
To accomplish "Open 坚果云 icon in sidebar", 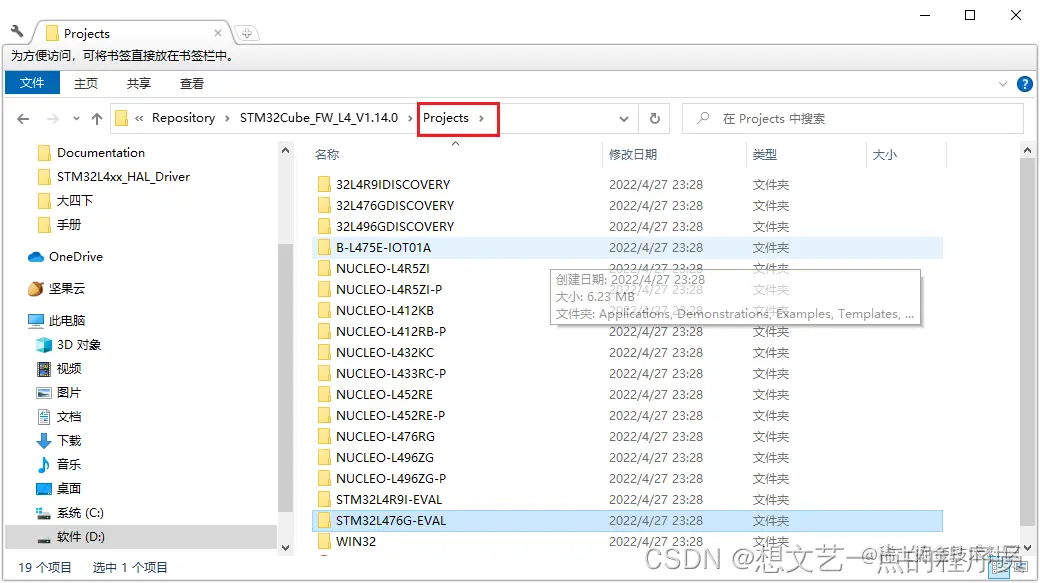I will (x=36, y=289).
